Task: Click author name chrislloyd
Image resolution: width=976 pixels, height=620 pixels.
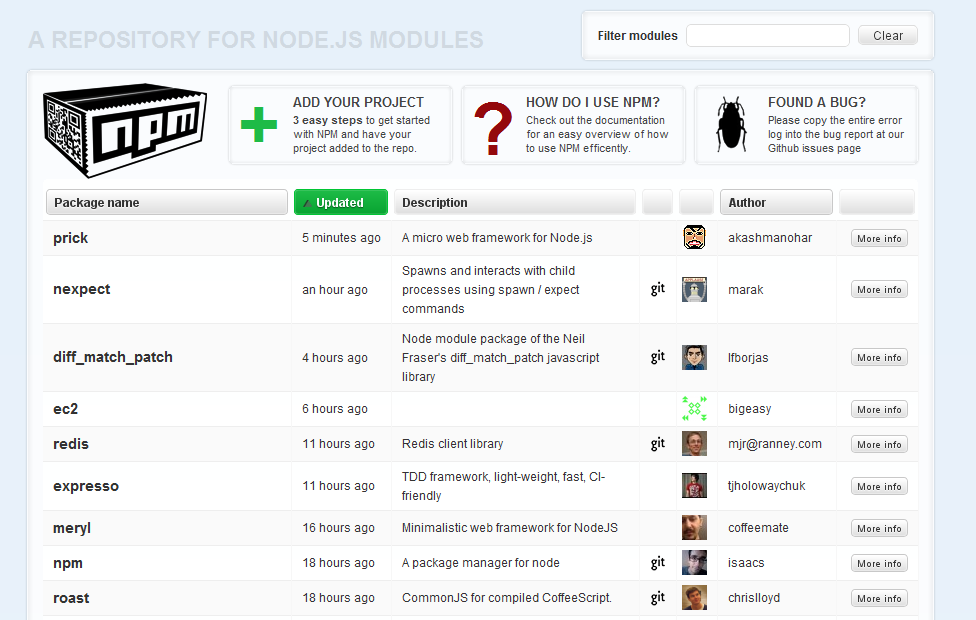Action: point(754,598)
